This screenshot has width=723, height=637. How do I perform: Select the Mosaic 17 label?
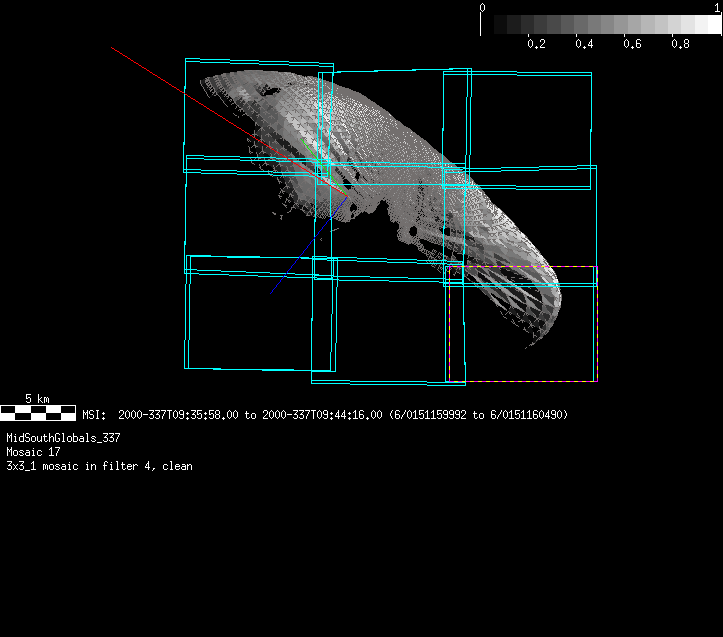click(34, 452)
